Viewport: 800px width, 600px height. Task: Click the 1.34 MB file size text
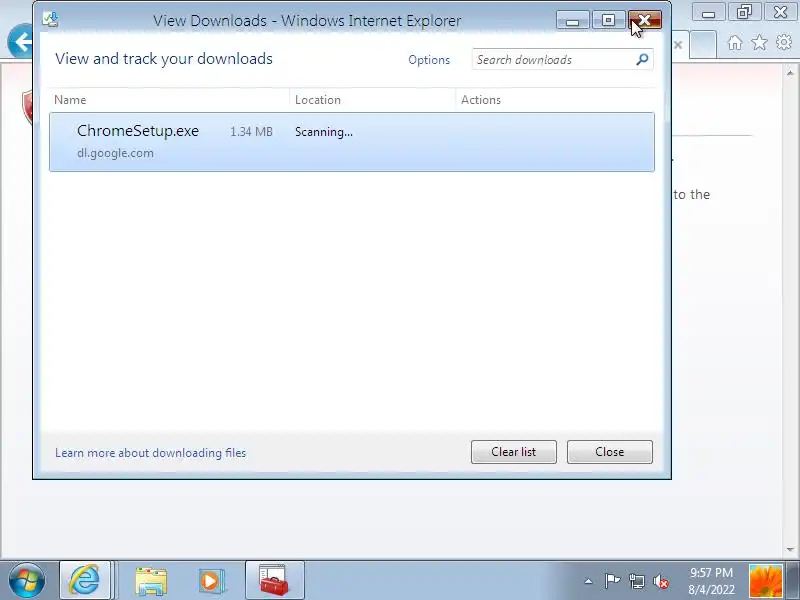[x=251, y=132]
